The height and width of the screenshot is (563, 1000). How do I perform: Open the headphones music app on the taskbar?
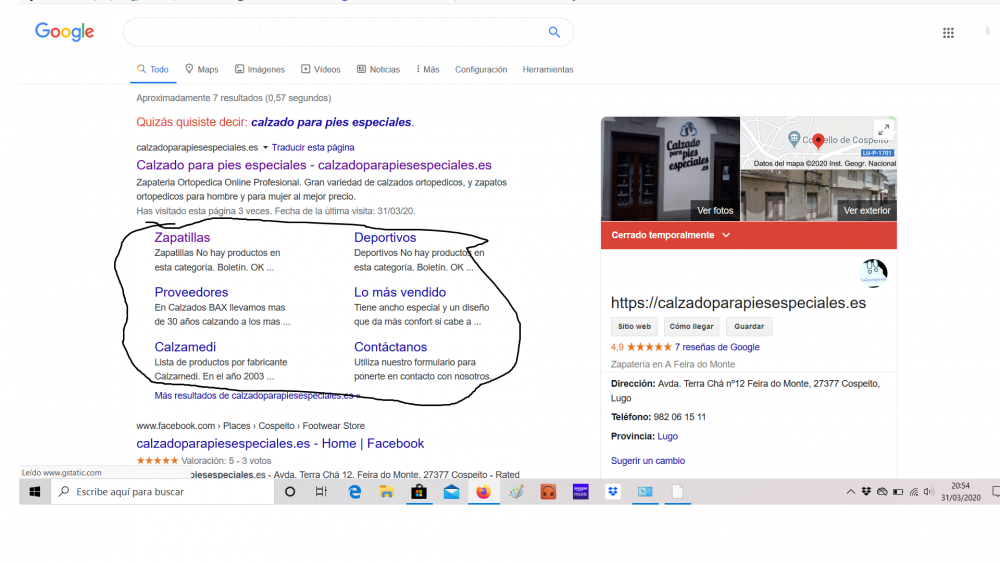point(548,492)
